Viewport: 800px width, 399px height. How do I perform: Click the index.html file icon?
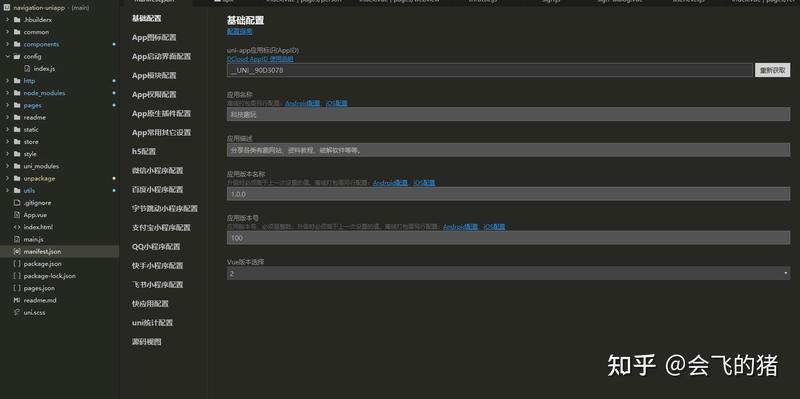point(17,227)
